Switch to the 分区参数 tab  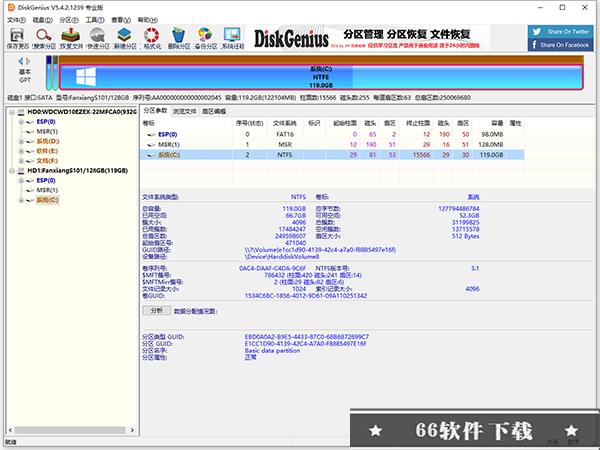pos(155,111)
